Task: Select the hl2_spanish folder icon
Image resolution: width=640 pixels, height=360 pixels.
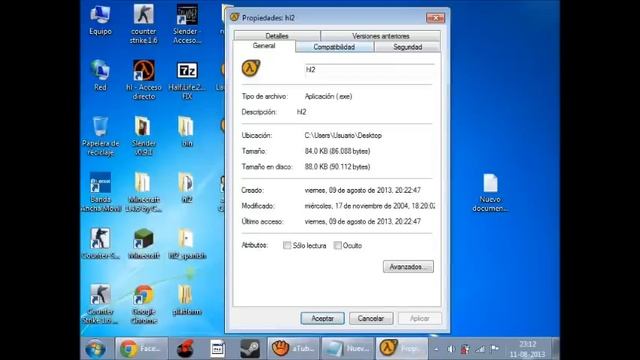Action: 187,244
